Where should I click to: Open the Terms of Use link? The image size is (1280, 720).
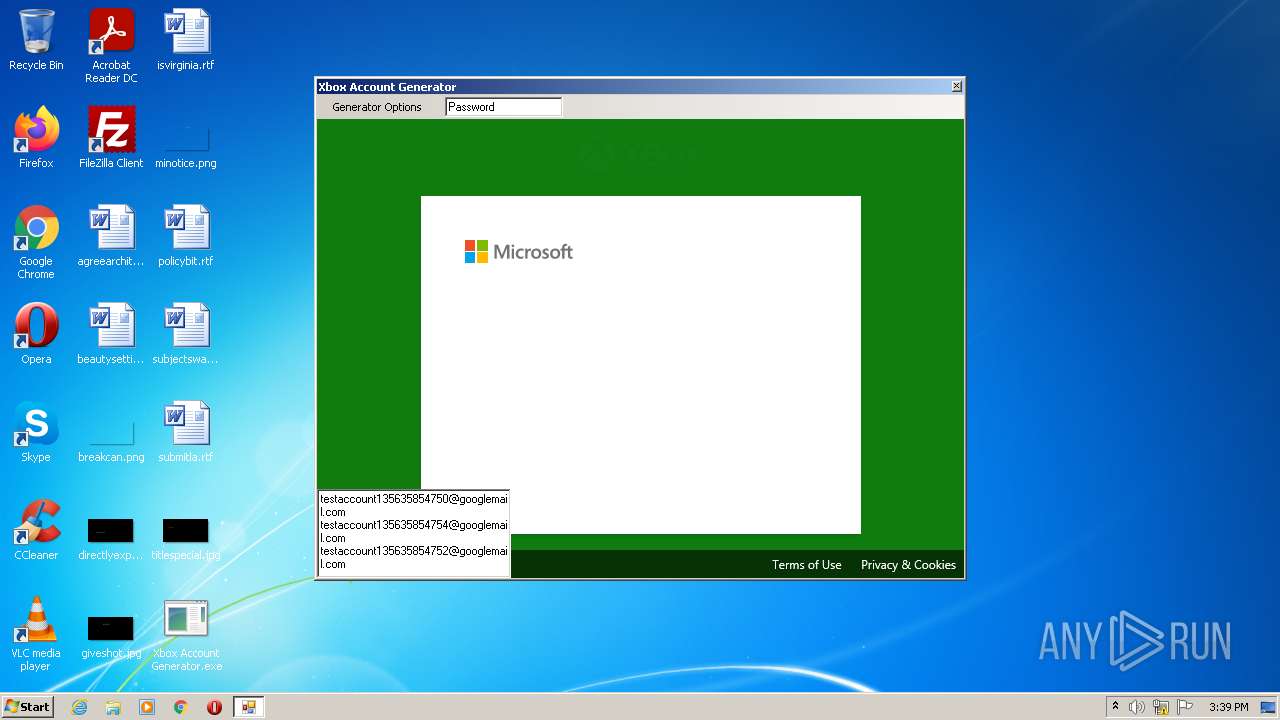[x=806, y=565]
